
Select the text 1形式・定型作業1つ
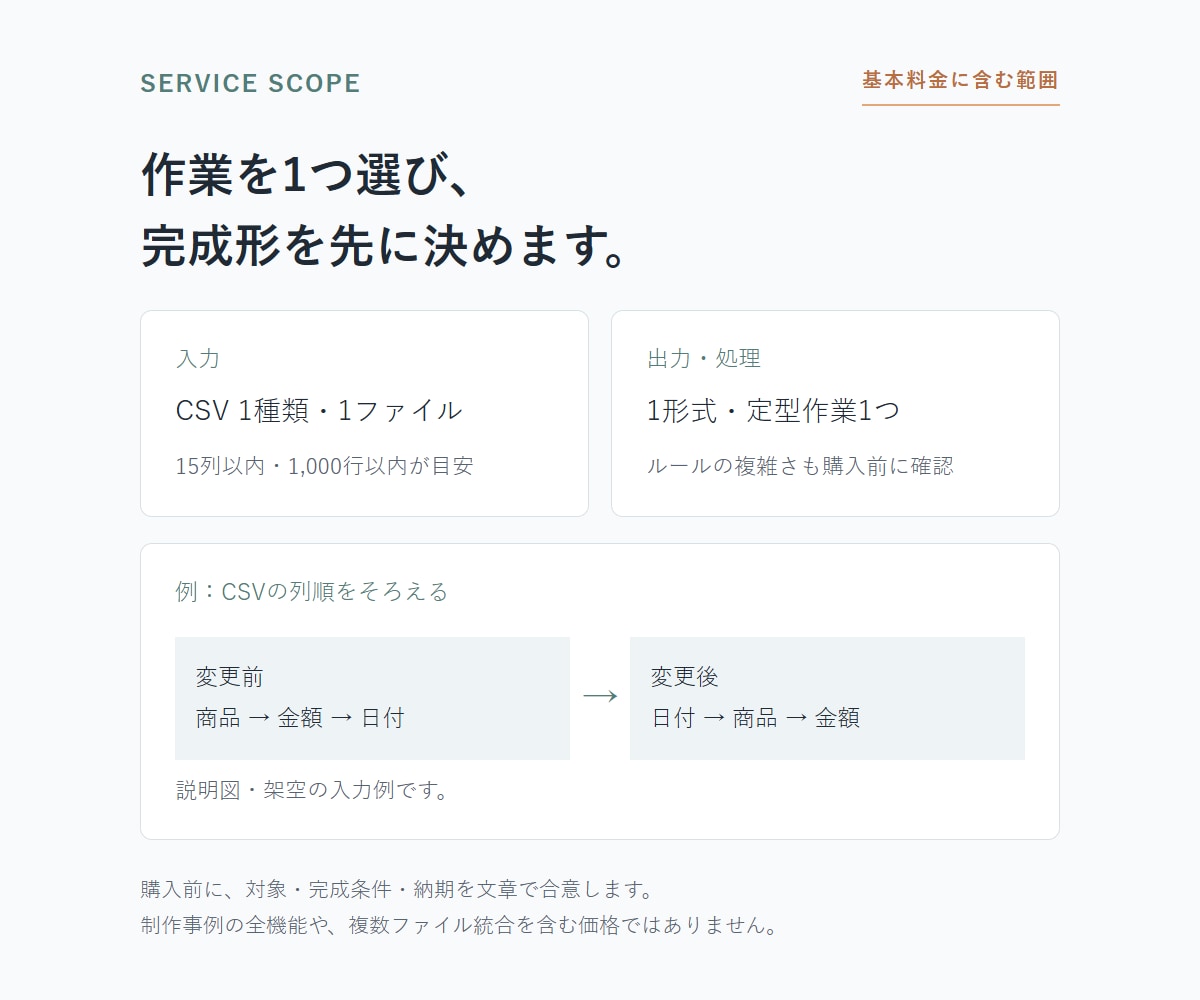click(x=774, y=410)
